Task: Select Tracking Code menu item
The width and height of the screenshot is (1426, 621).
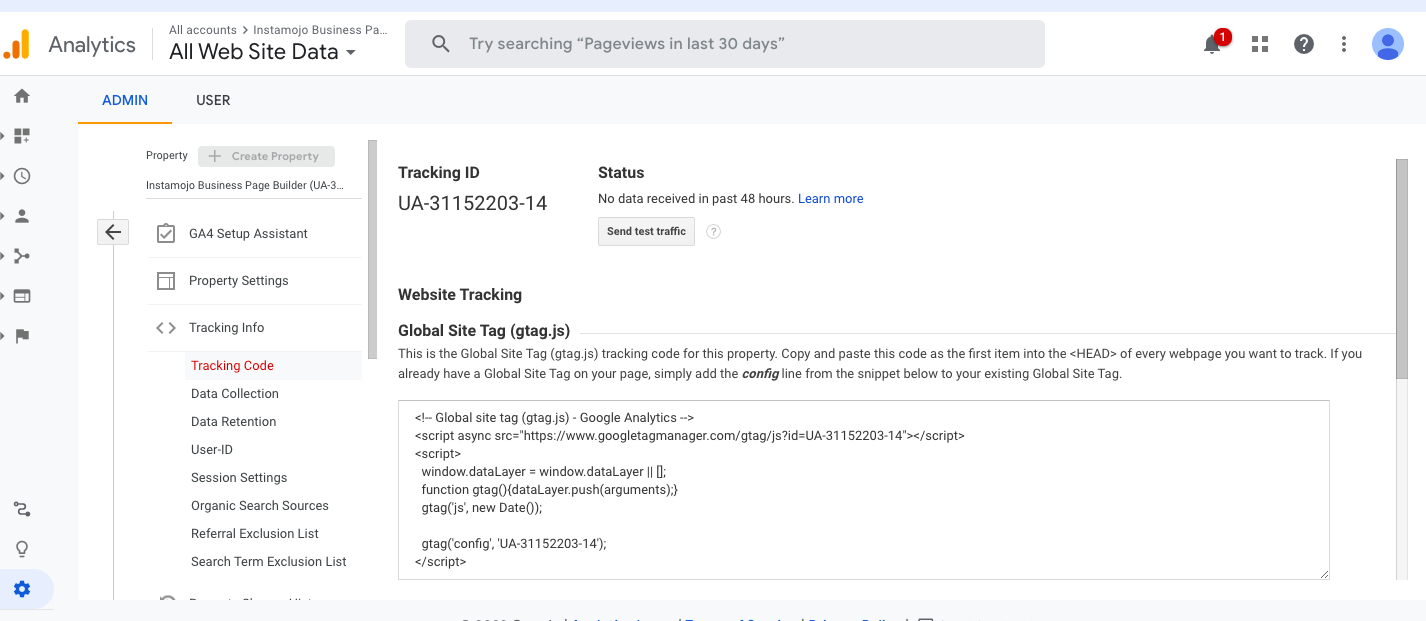Action: 232,366
